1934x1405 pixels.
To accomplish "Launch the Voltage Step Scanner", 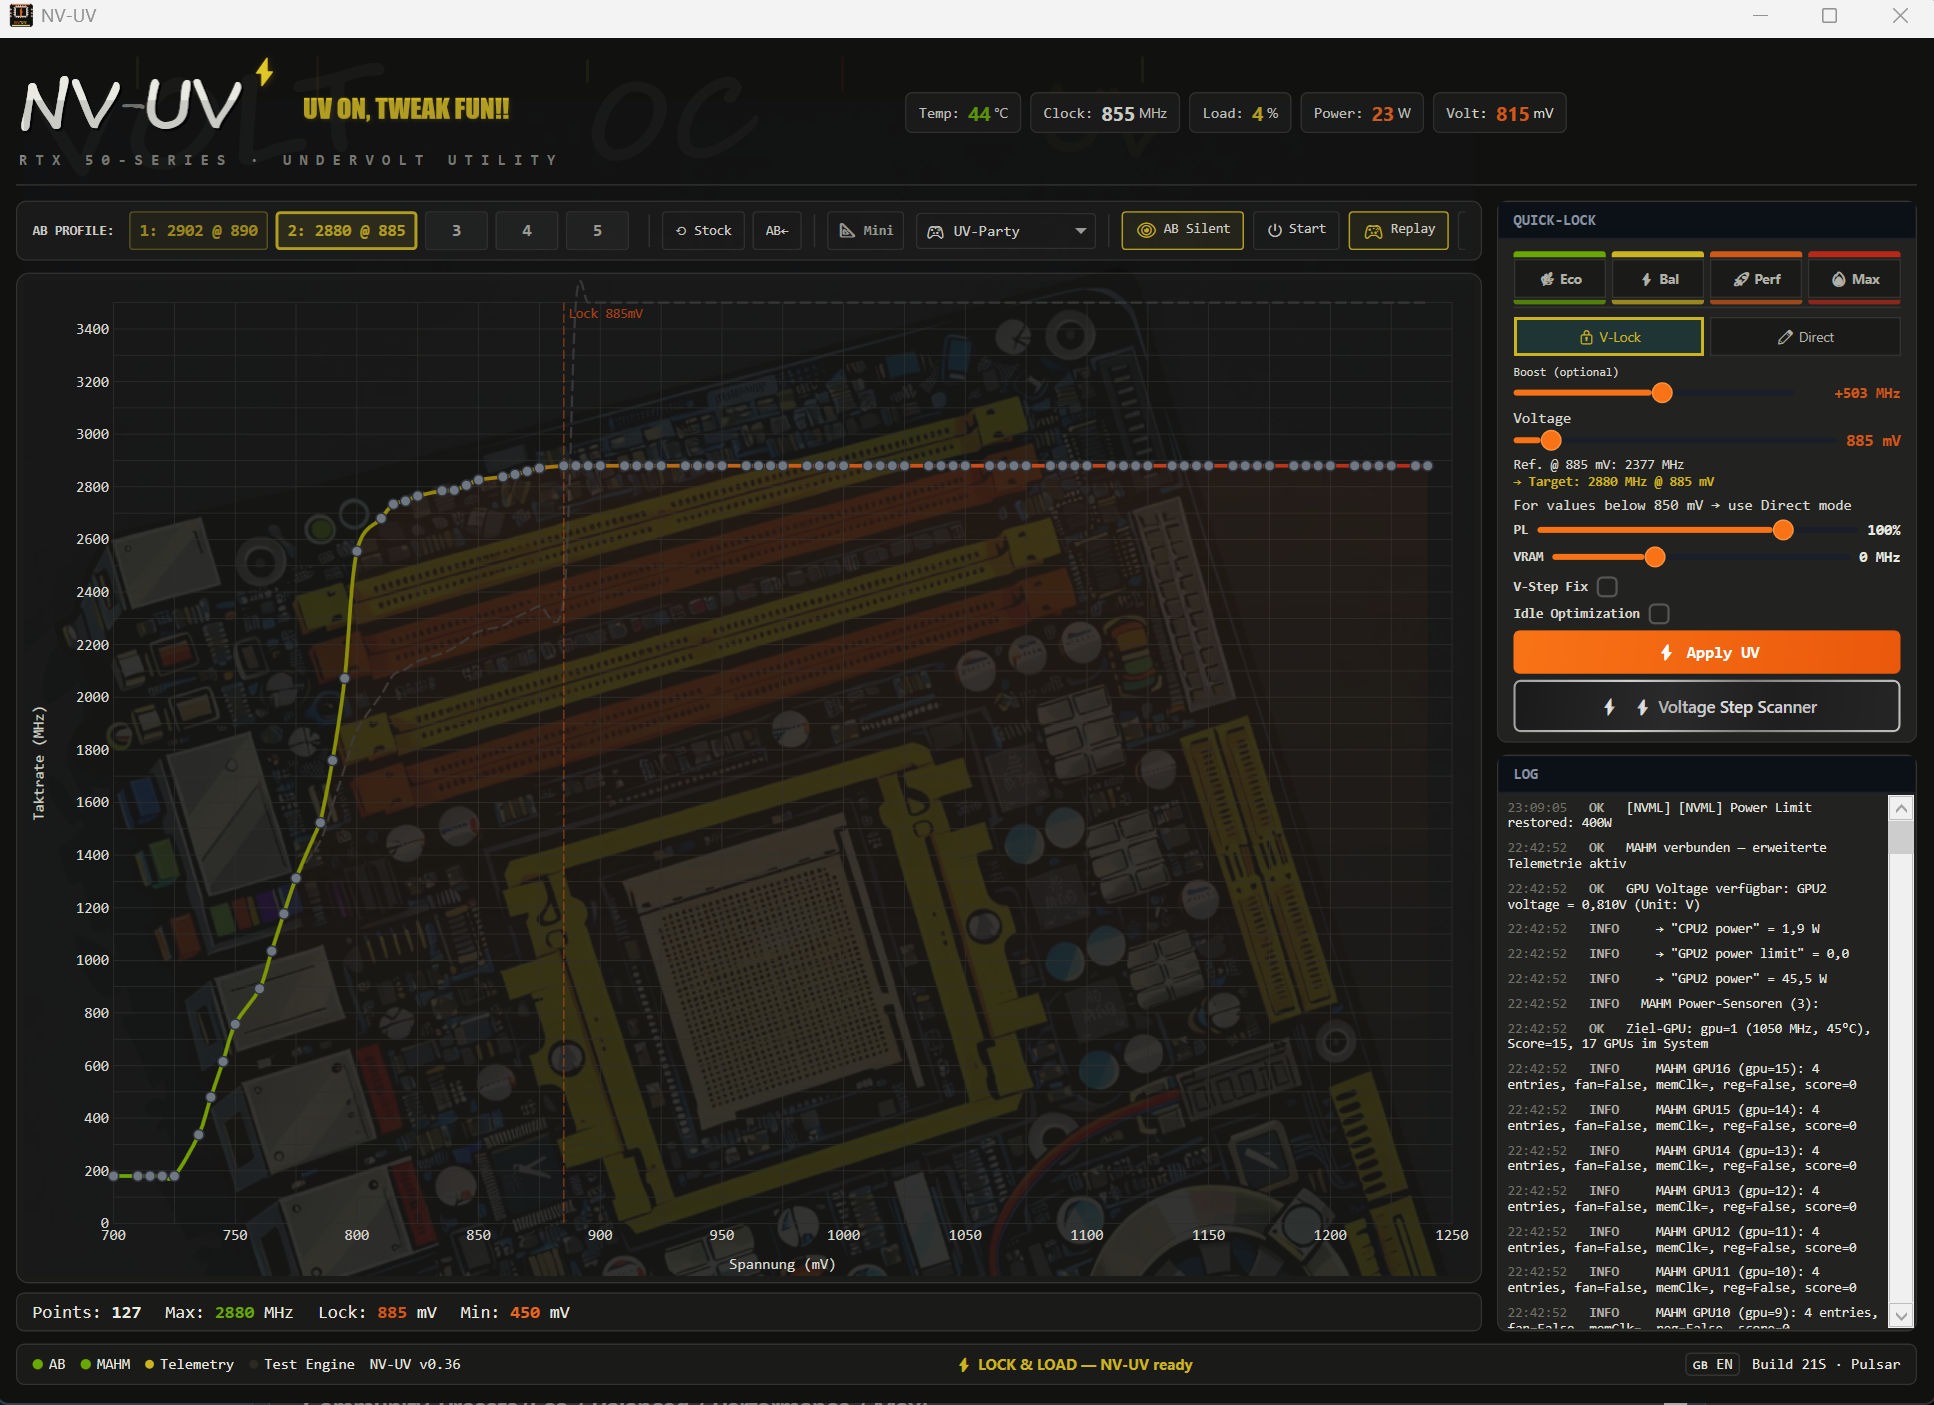I will (1706, 707).
